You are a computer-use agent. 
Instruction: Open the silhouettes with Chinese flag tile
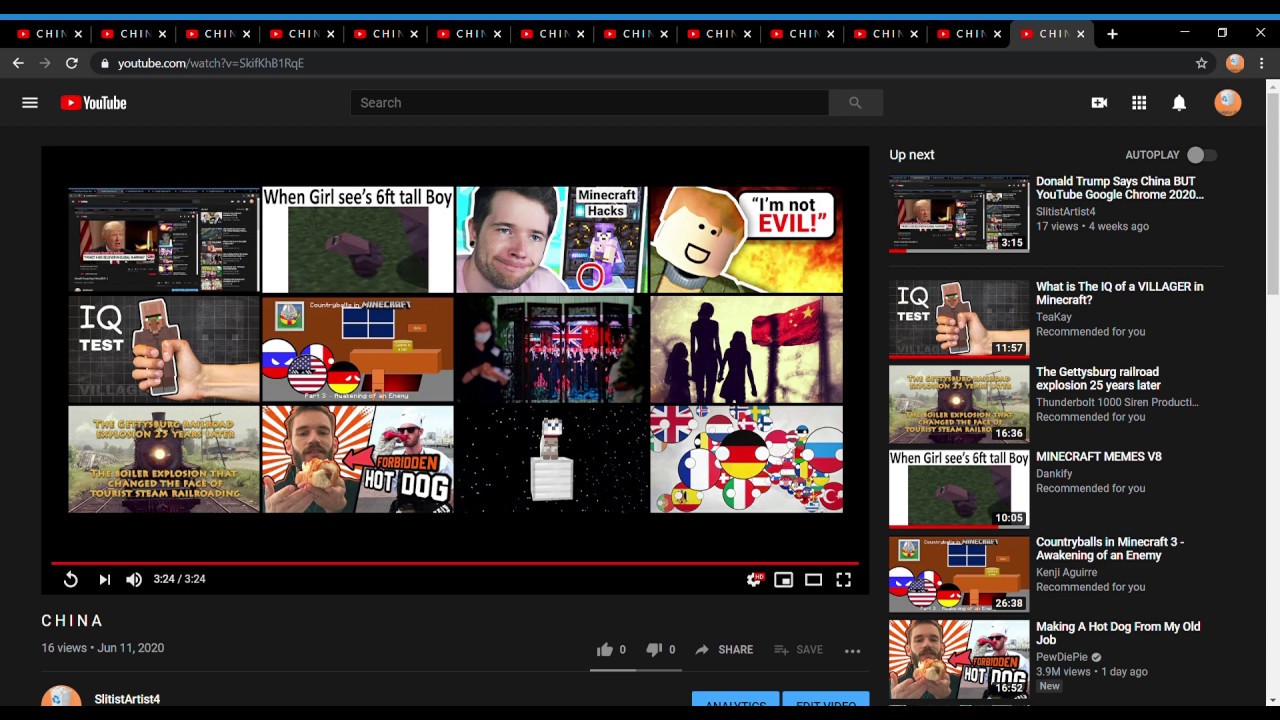[746, 349]
